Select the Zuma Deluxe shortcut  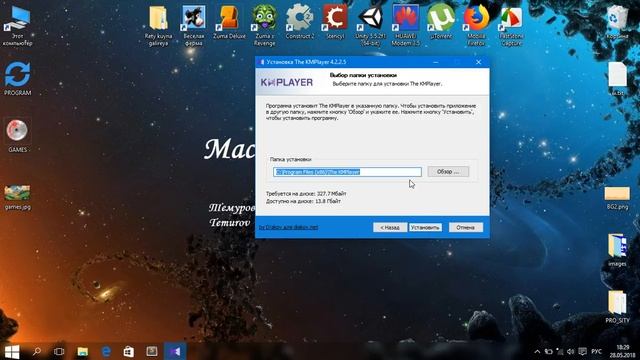[x=229, y=22]
